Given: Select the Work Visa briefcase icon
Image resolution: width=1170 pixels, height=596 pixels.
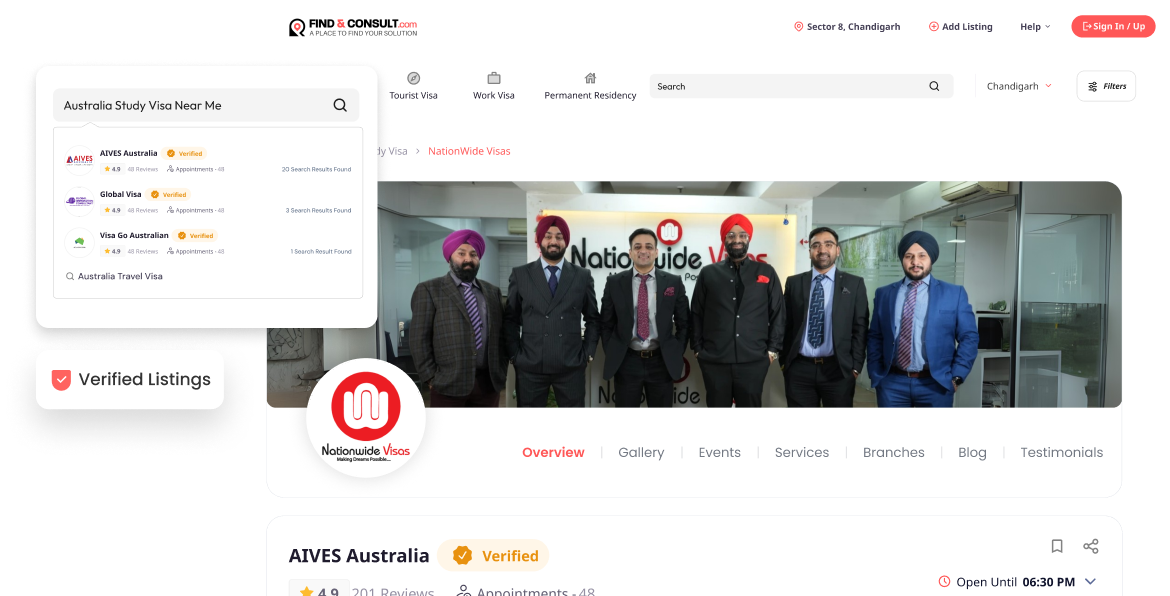Looking at the screenshot, I should coord(493,78).
